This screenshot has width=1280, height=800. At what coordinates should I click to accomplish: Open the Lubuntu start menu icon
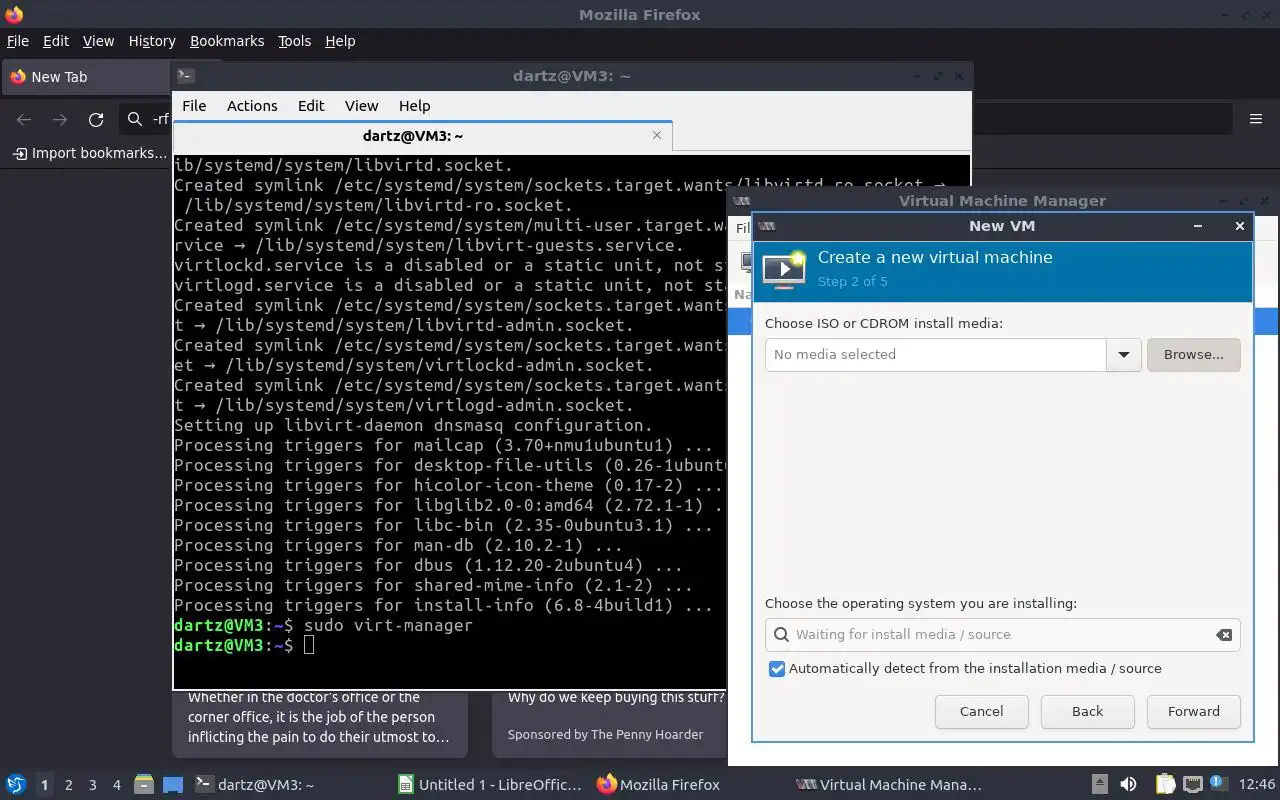pos(16,785)
